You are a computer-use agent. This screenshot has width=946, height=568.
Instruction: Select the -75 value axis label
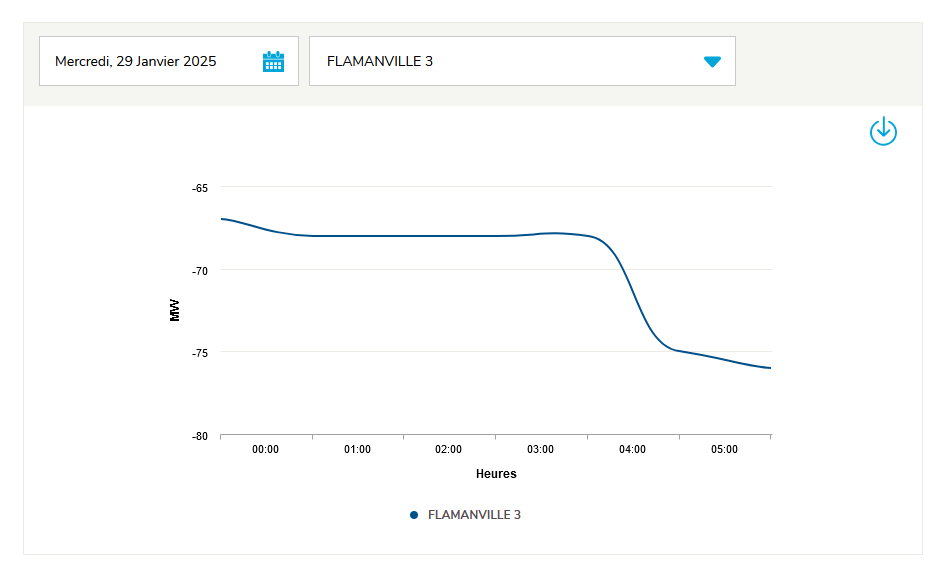(x=200, y=352)
